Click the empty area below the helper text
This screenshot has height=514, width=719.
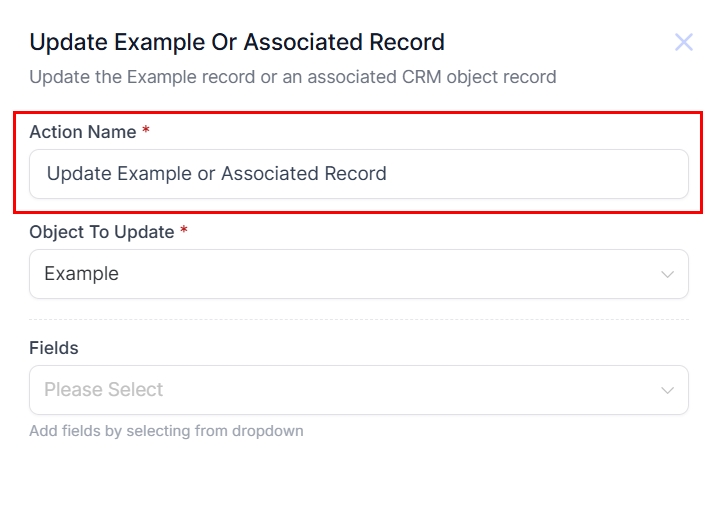[x=358, y=480]
